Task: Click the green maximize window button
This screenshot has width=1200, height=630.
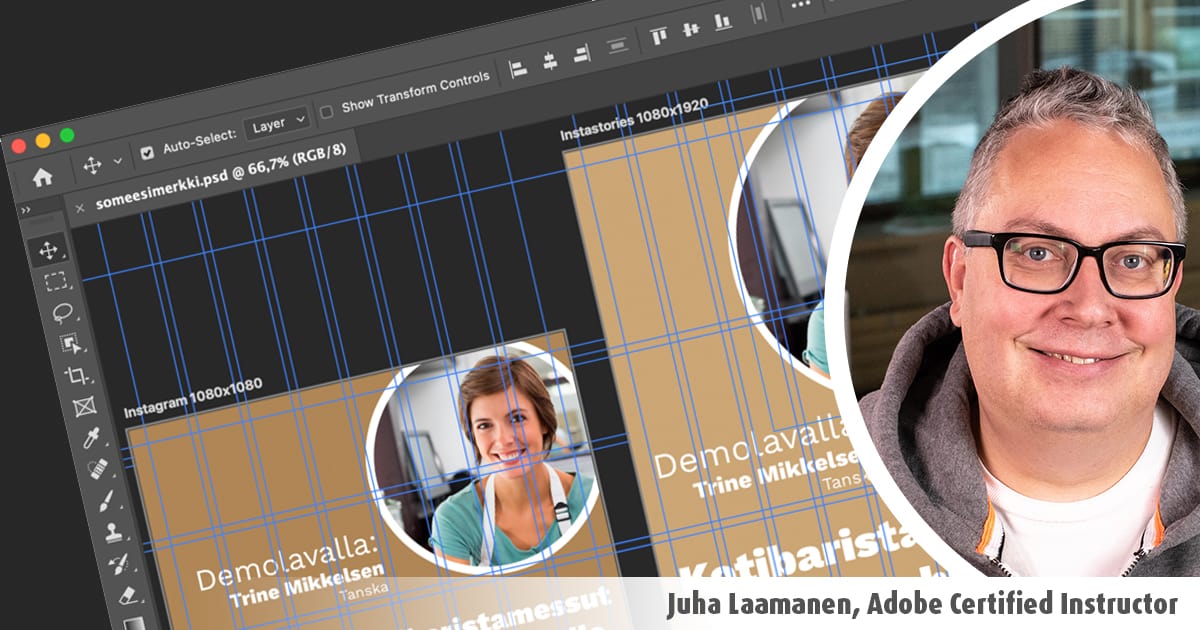Action: point(67,135)
